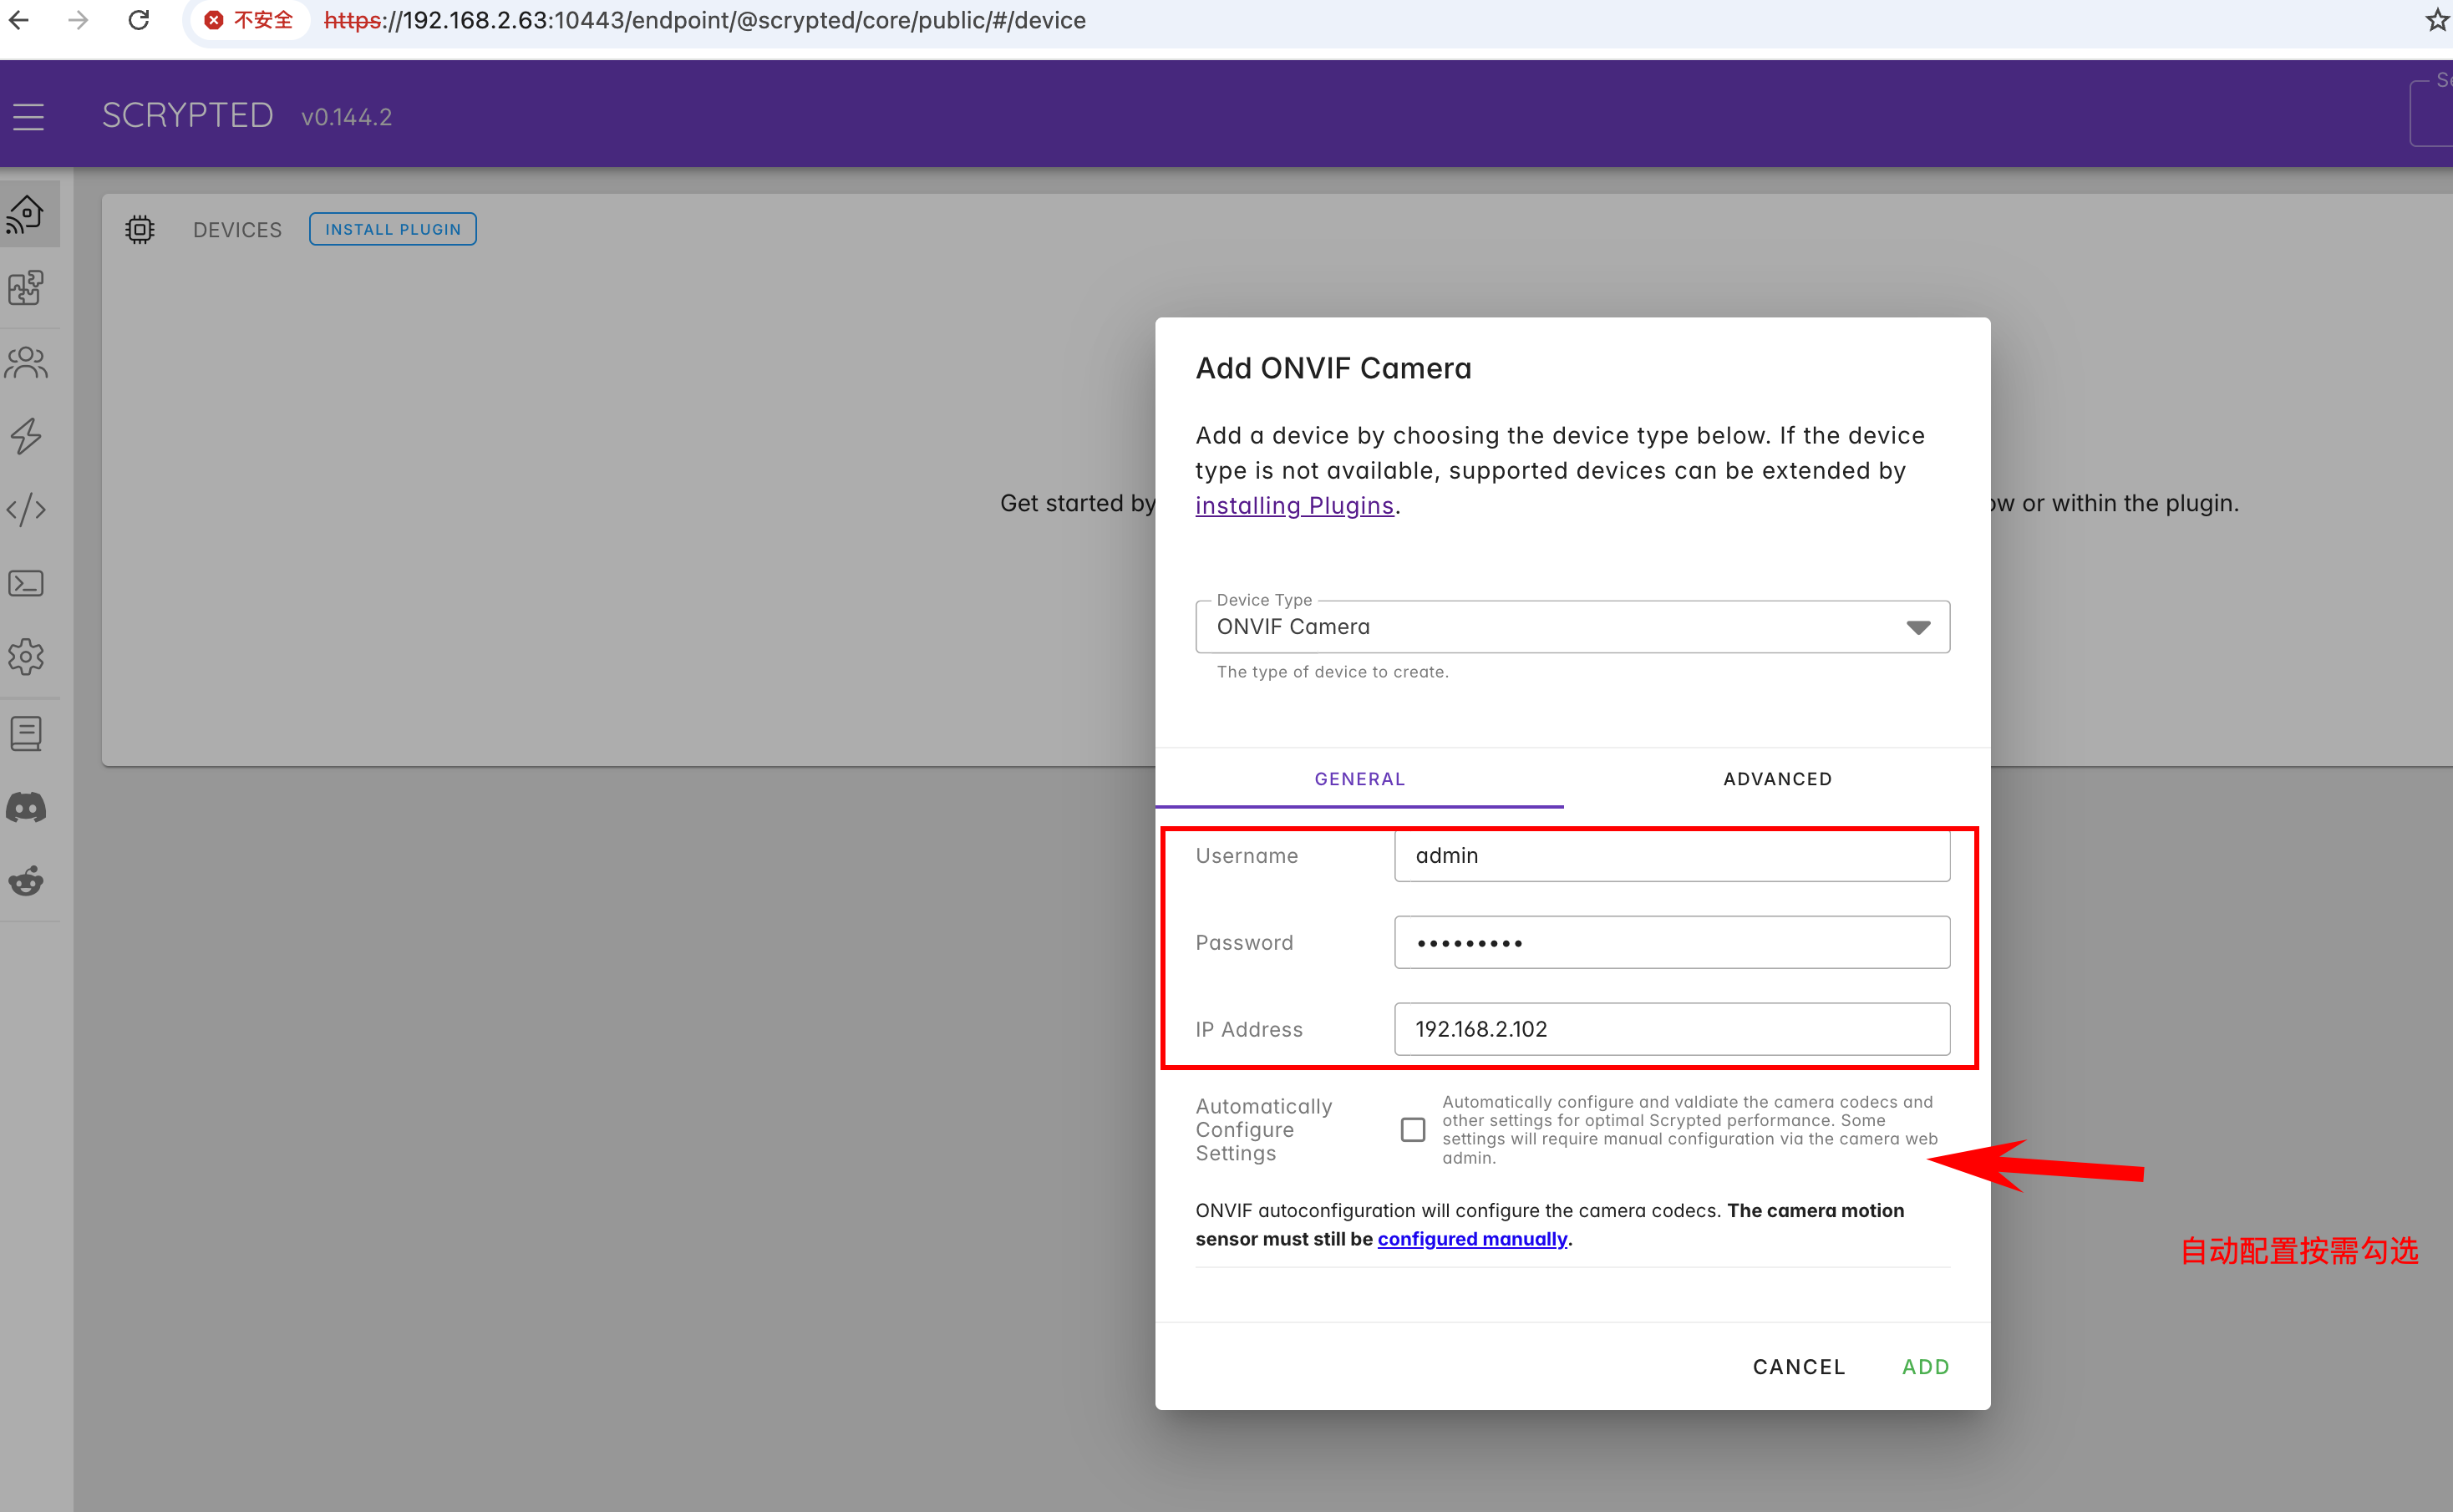Cancel the Add ONVIF Camera dialog

coord(1798,1367)
